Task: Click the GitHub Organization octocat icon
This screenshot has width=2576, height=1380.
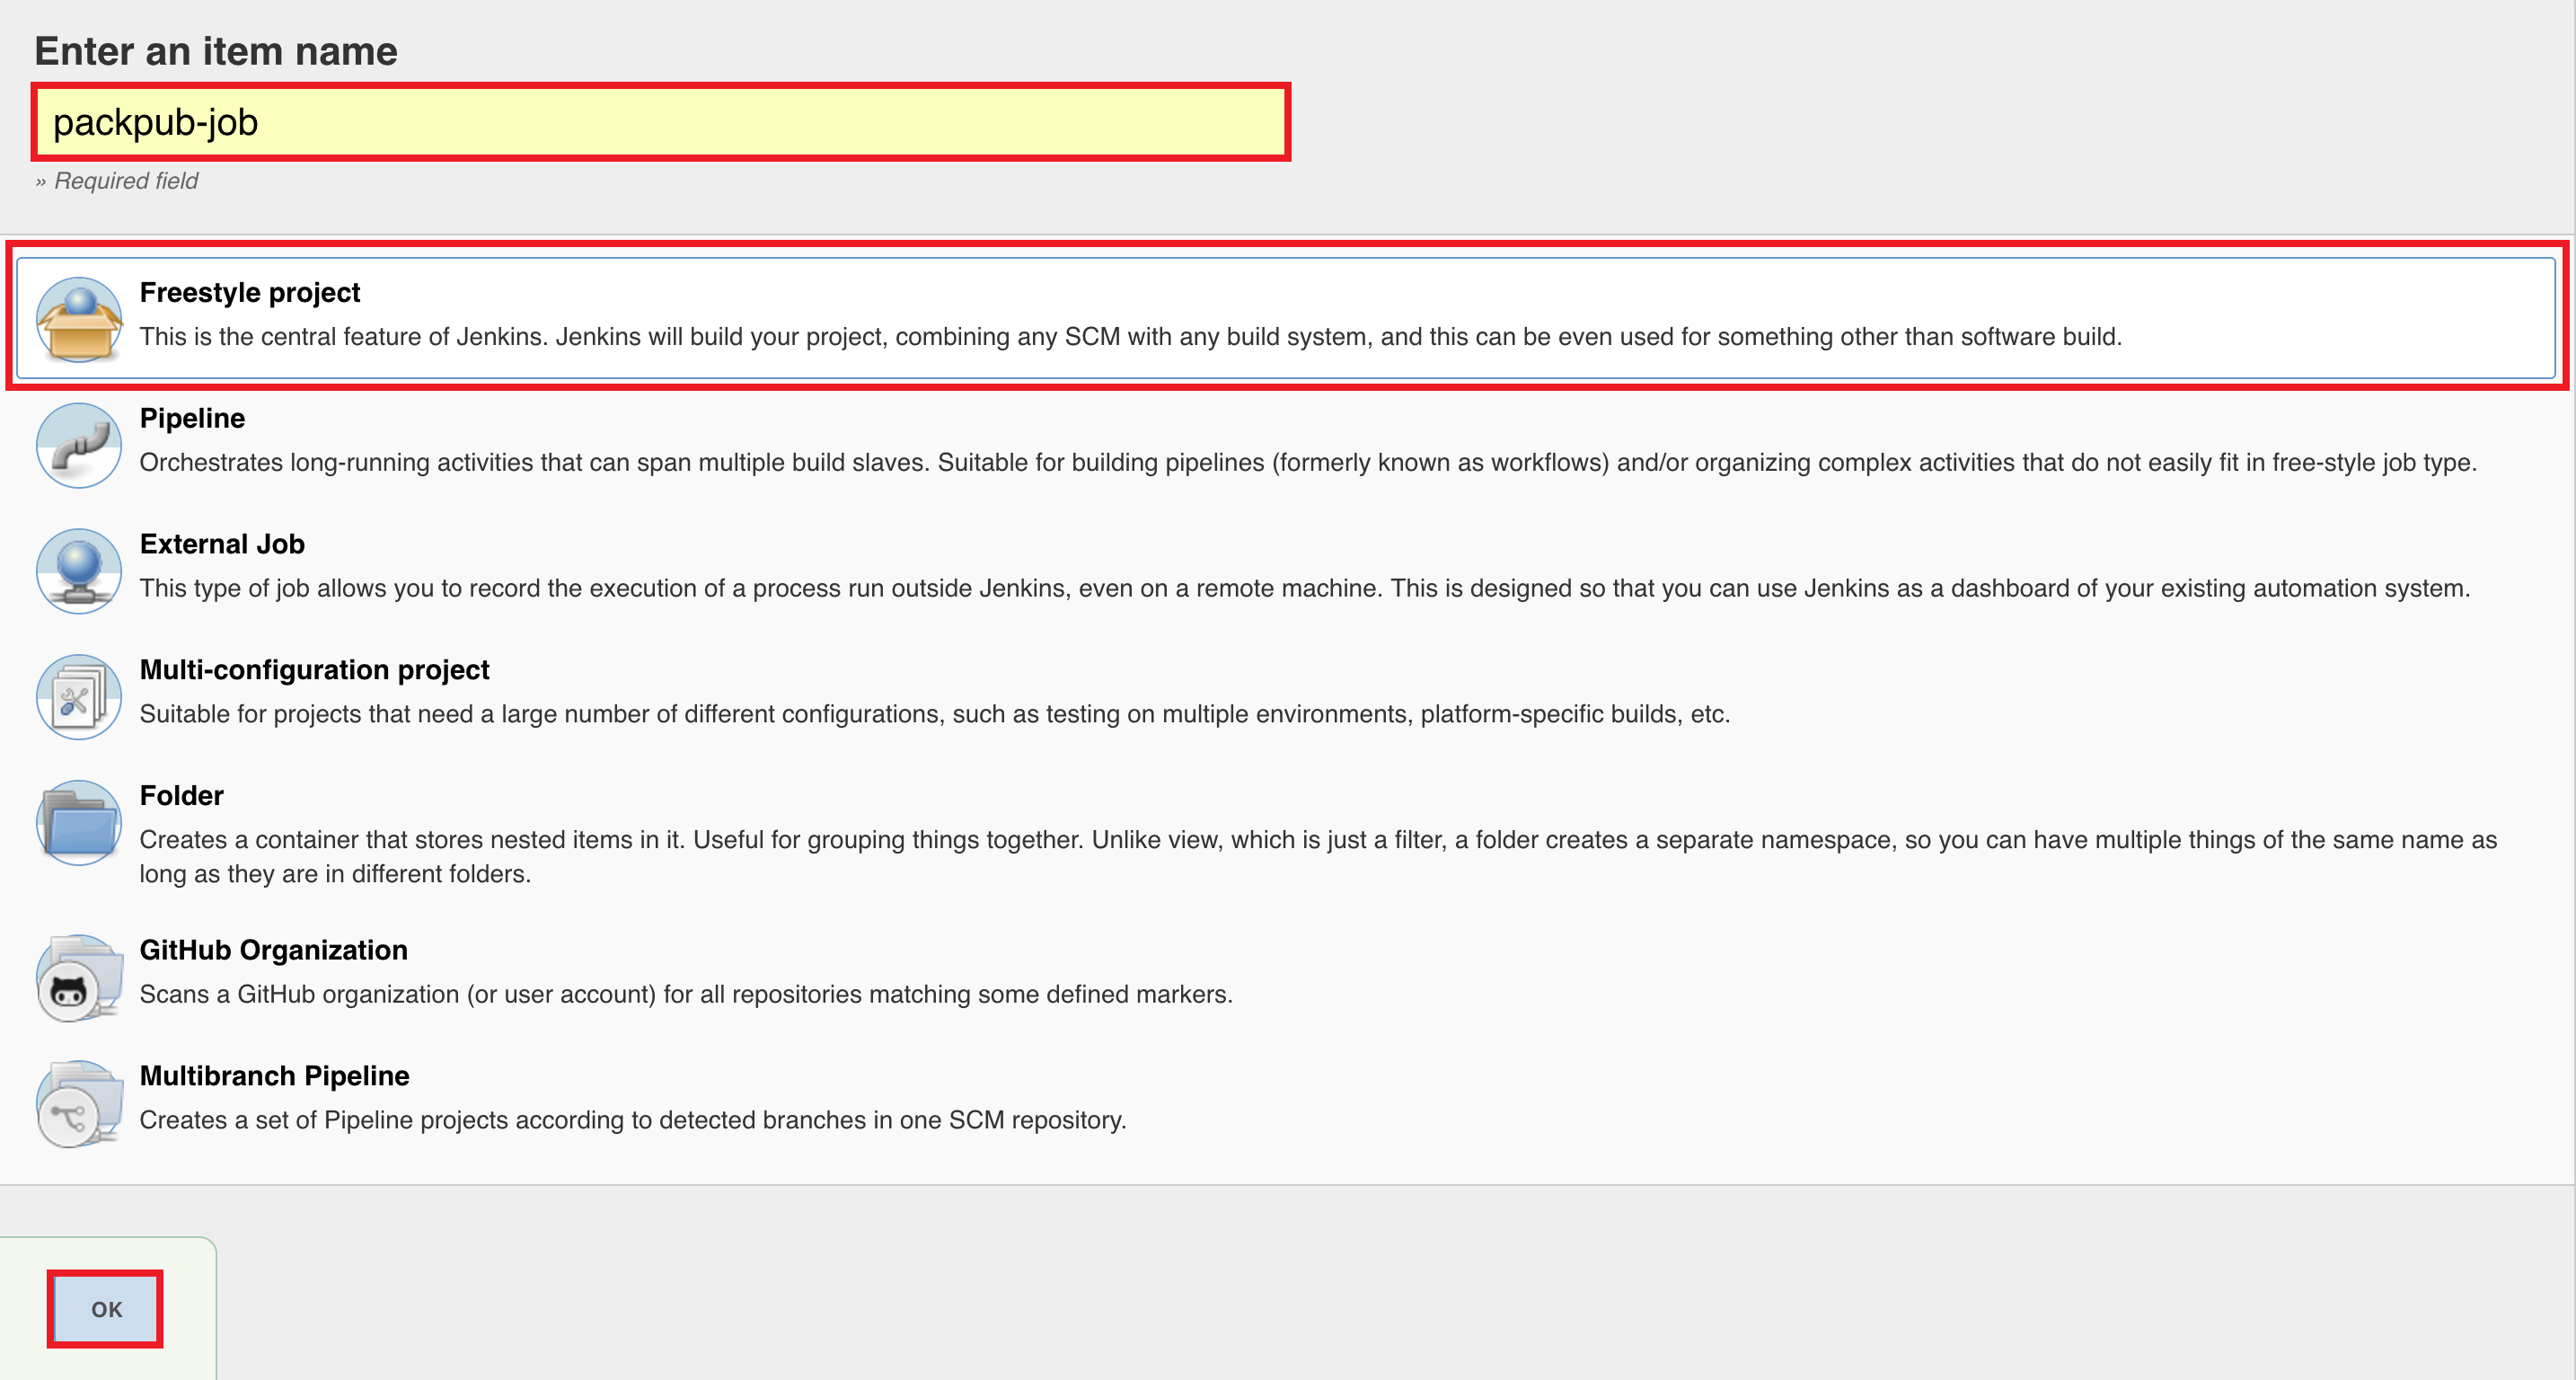Action: [x=79, y=978]
